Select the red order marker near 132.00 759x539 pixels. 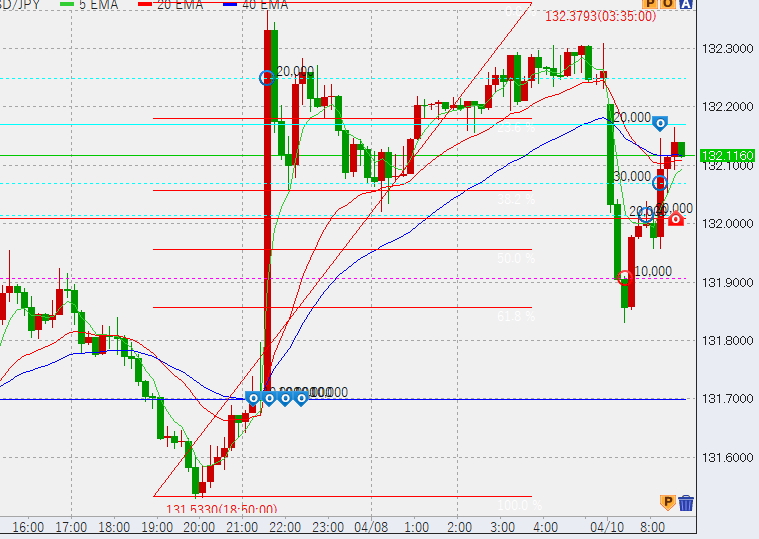point(676,218)
